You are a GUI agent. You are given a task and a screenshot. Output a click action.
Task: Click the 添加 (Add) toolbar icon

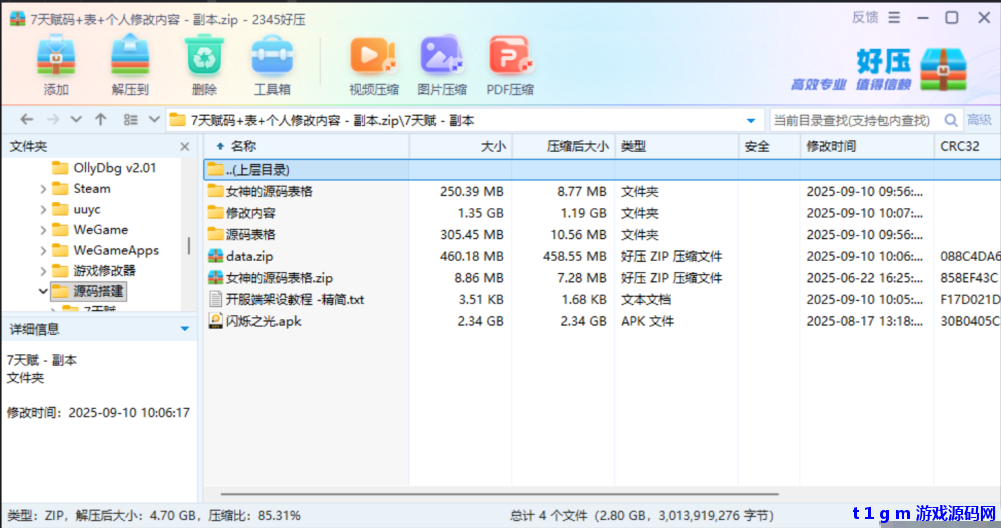coord(56,57)
